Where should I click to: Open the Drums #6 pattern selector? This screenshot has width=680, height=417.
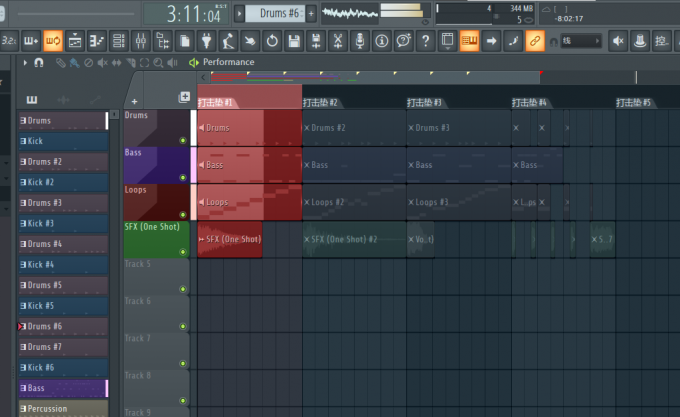coord(275,13)
